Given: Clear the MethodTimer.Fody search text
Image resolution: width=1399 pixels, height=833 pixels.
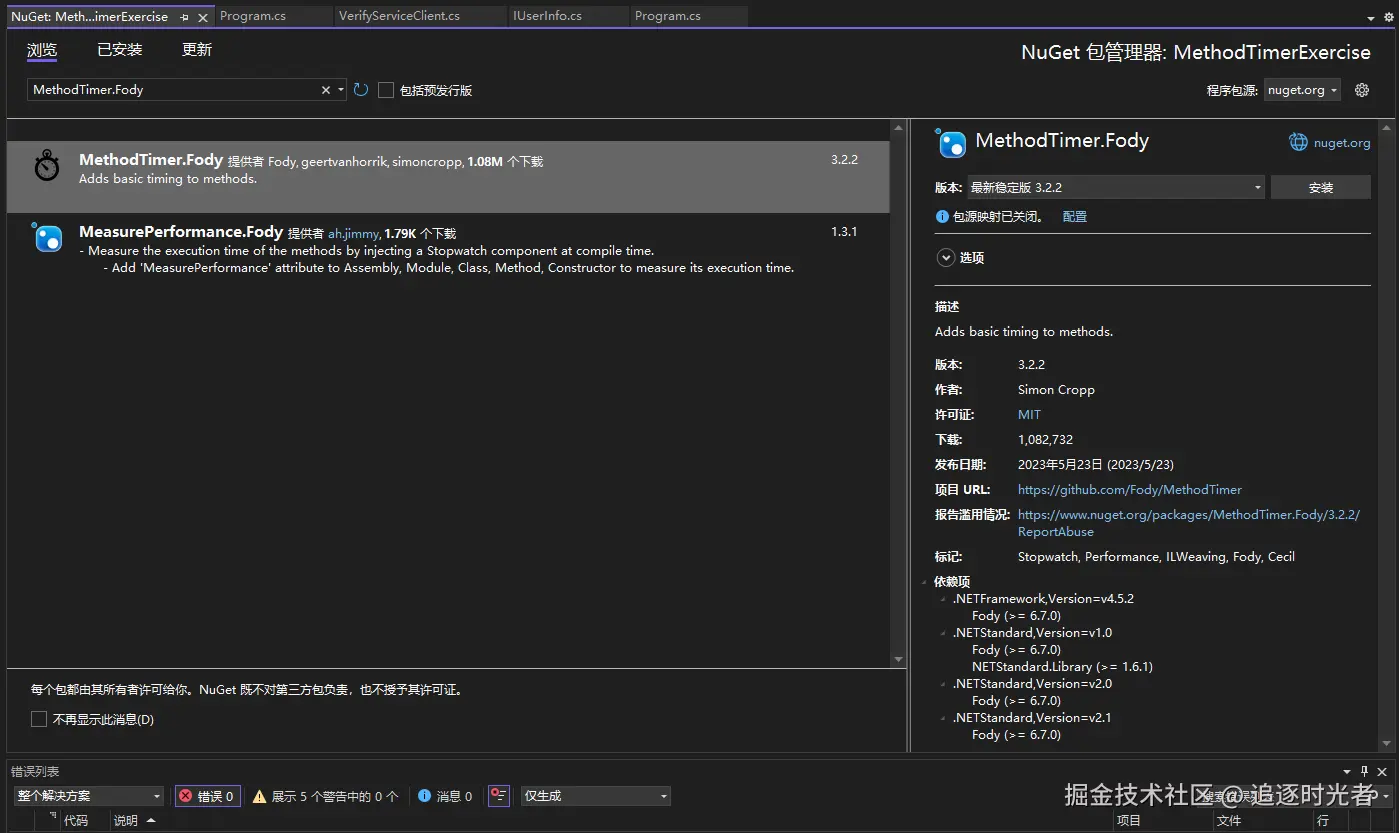Looking at the screenshot, I should pos(326,90).
